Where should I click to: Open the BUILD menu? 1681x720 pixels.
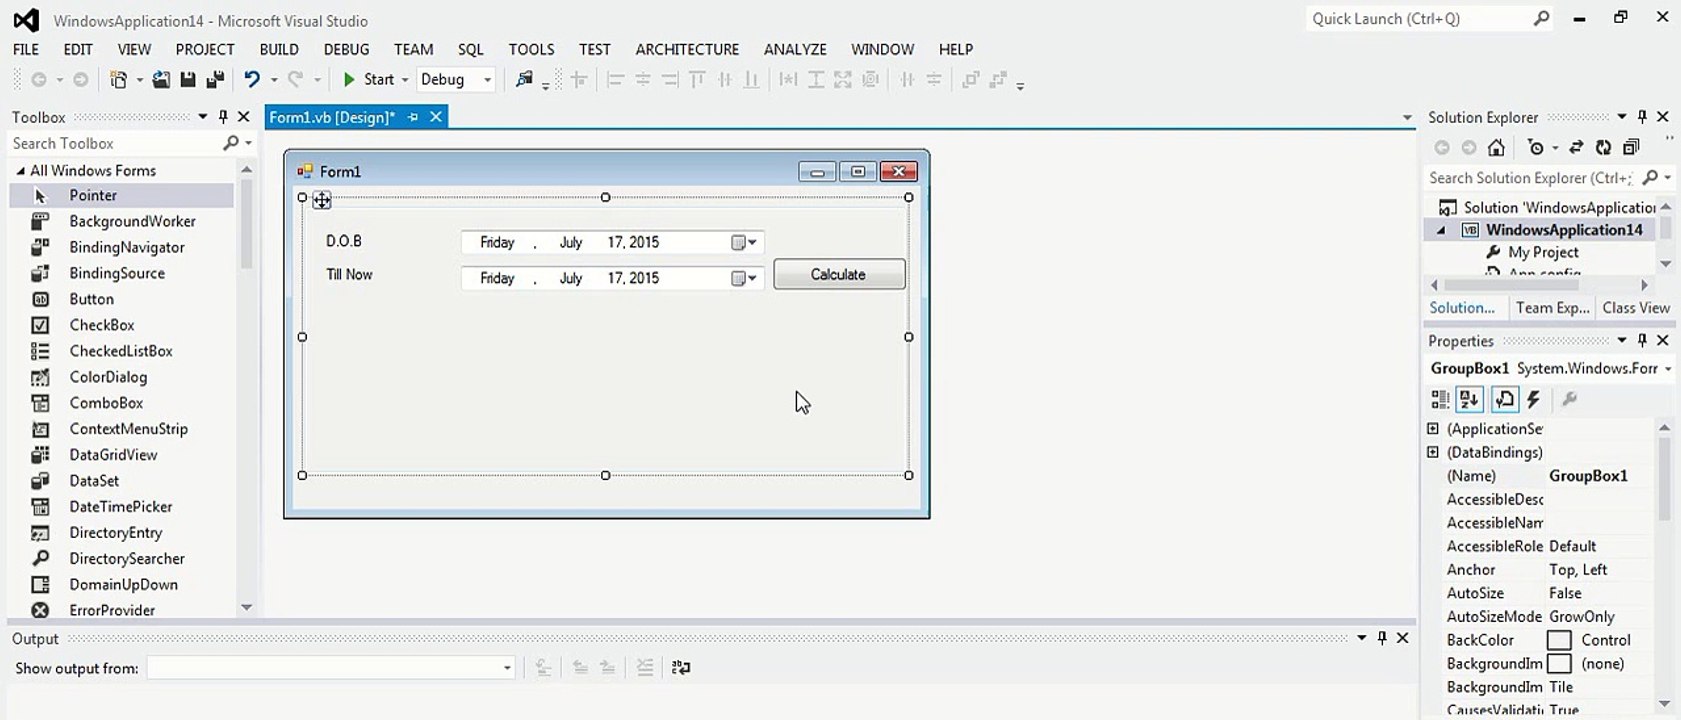(x=279, y=49)
